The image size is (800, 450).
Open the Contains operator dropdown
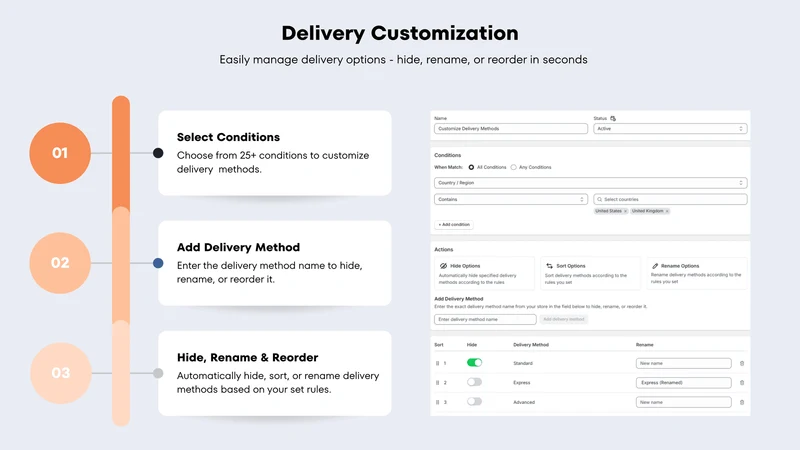pos(511,199)
